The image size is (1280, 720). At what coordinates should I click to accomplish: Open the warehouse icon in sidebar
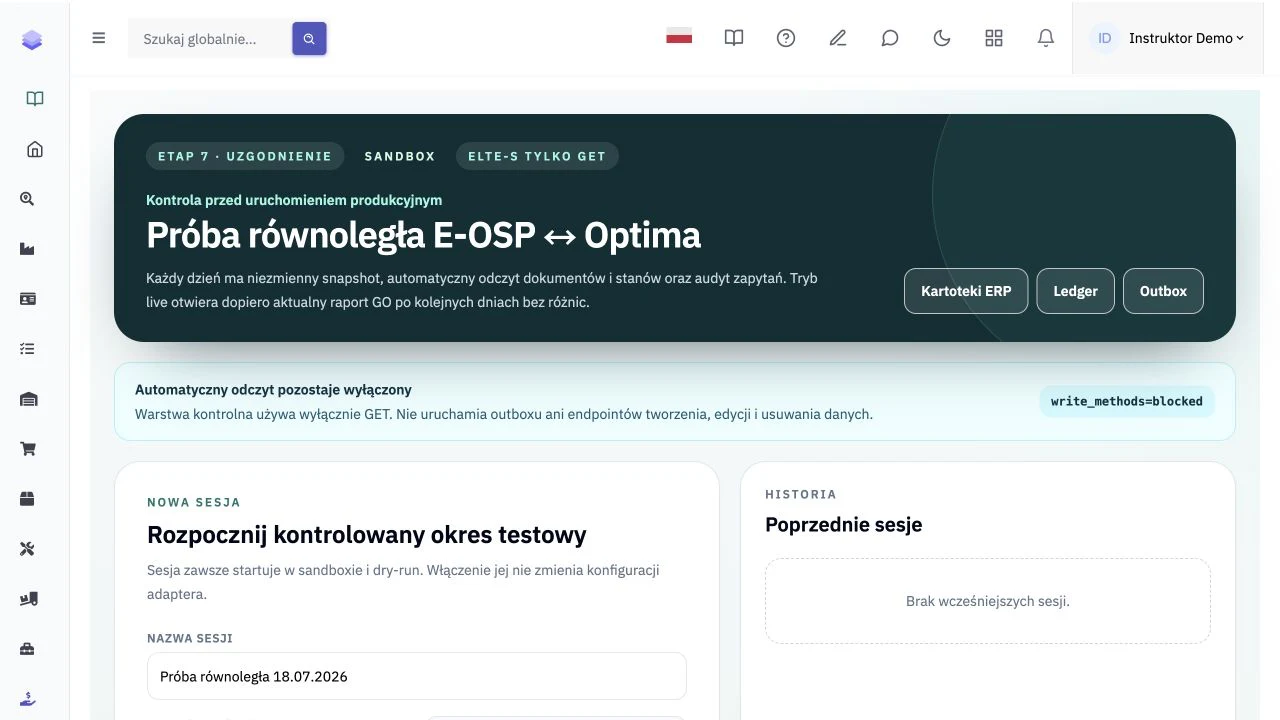28,399
